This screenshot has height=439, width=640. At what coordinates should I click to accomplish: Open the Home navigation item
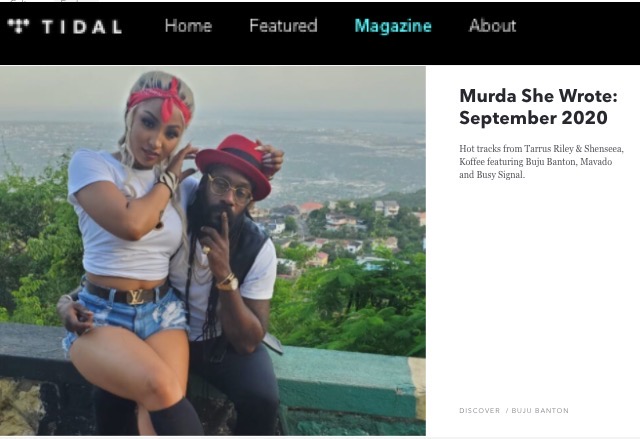pos(188,26)
